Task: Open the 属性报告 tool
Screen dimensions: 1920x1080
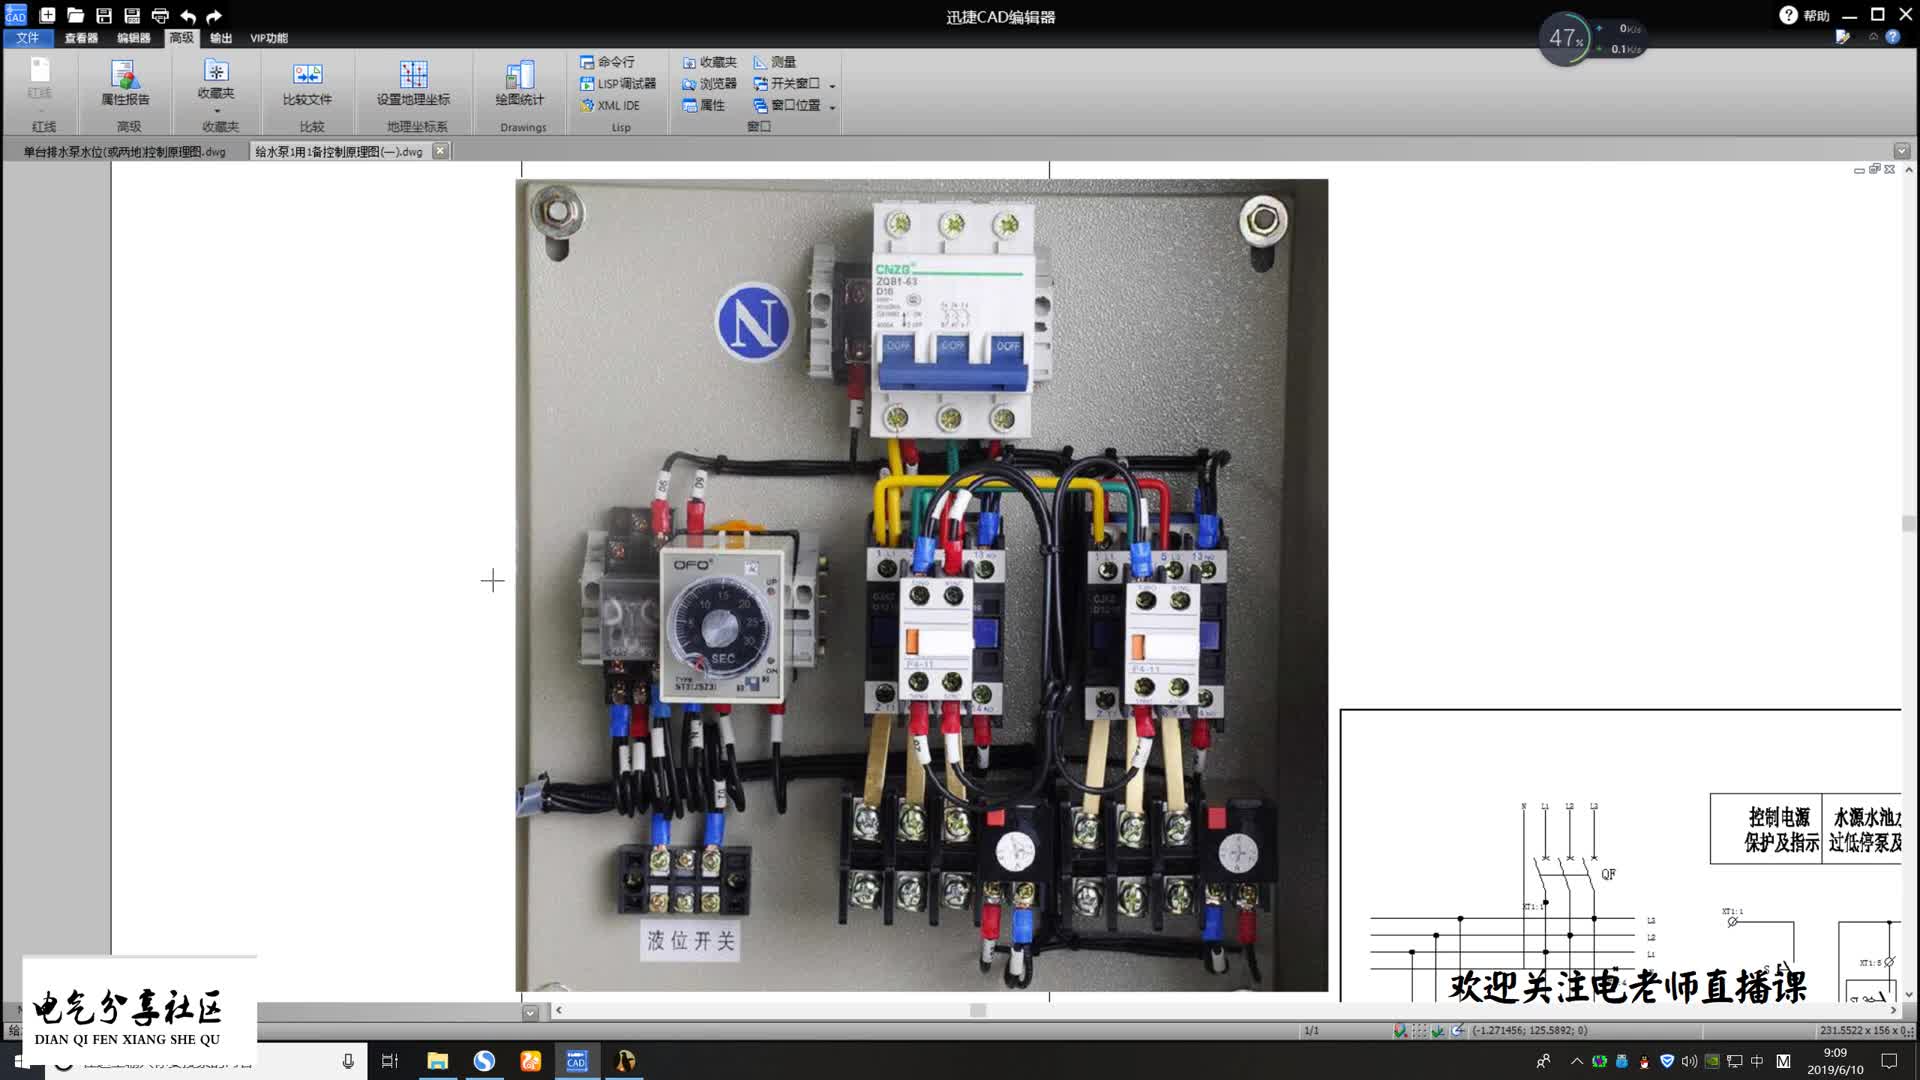Action: click(125, 82)
